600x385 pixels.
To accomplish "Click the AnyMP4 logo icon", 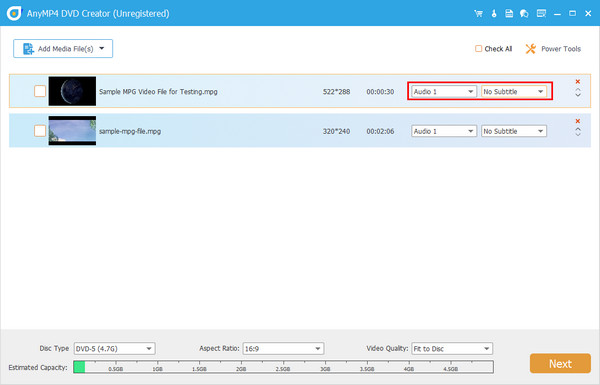I will coord(15,13).
